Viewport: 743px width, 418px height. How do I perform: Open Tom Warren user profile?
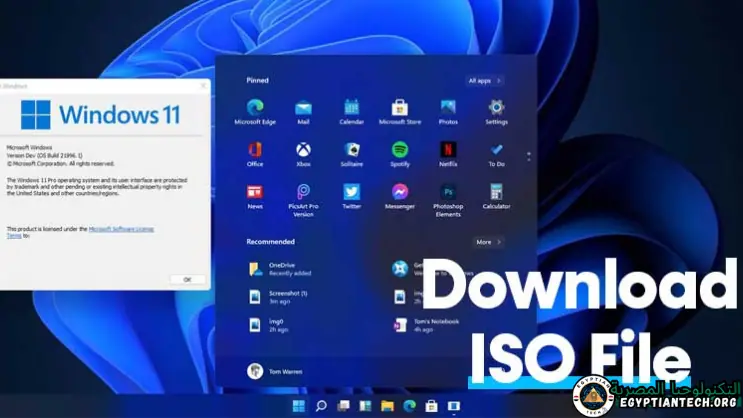[275, 371]
